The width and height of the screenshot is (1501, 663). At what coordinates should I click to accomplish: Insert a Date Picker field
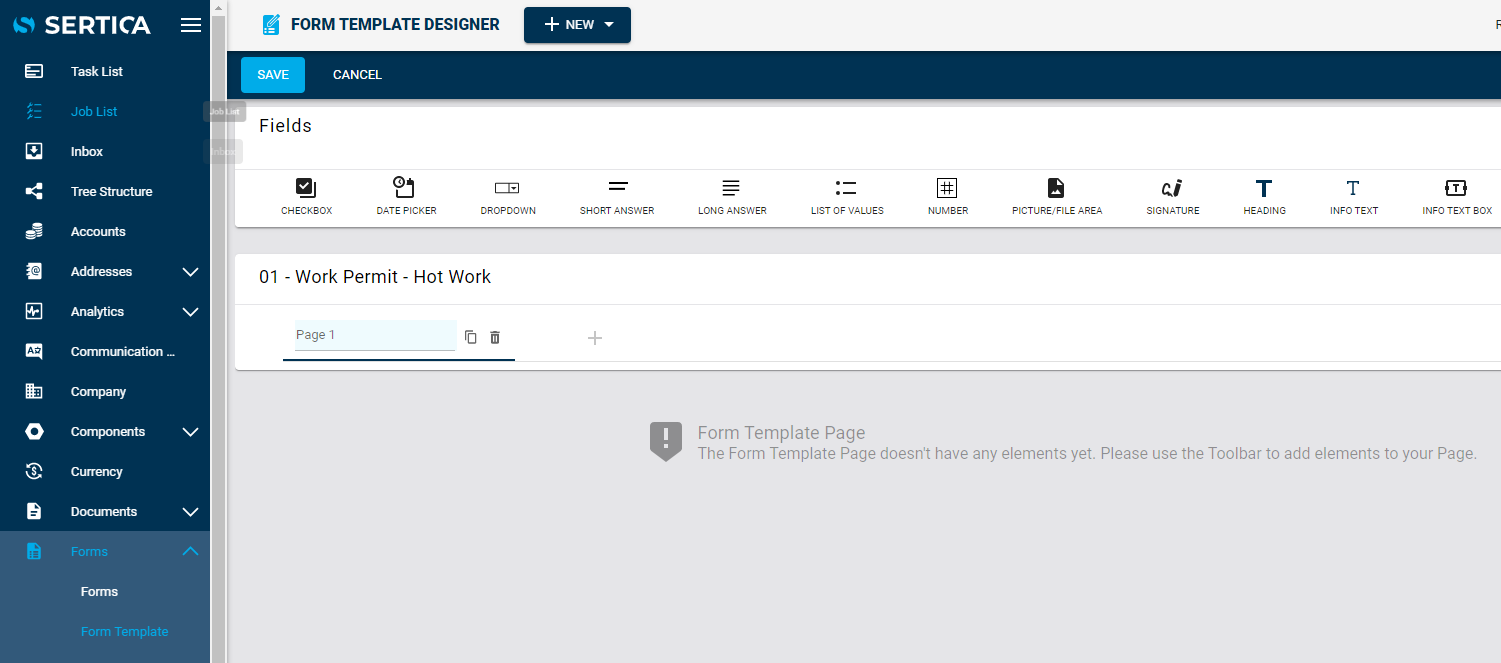(405, 196)
